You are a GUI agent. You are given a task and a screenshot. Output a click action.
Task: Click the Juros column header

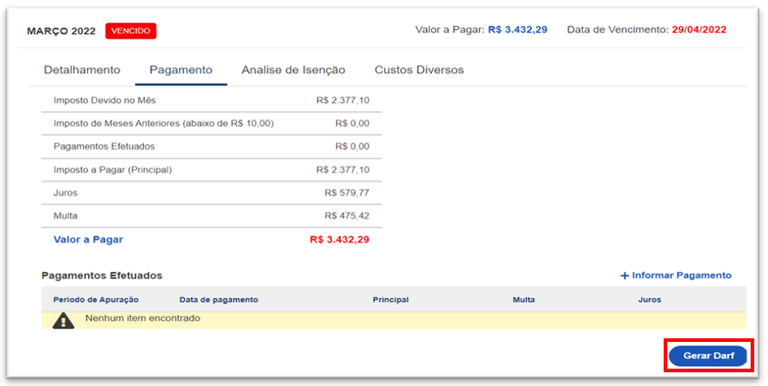(649, 300)
